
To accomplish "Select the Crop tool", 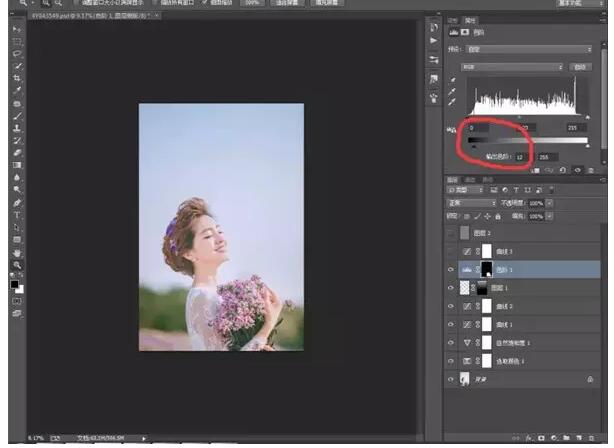I will (17, 78).
